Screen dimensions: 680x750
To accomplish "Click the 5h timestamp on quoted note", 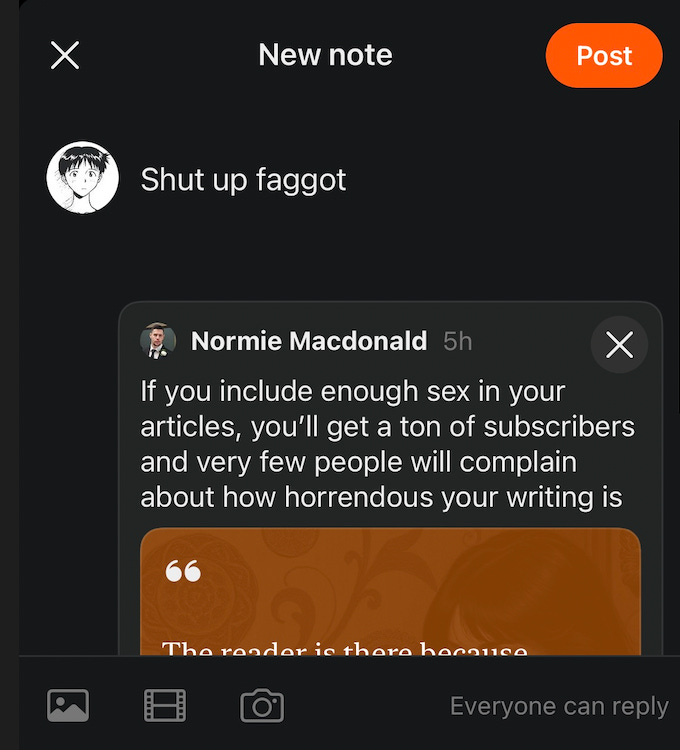I will 457,342.
